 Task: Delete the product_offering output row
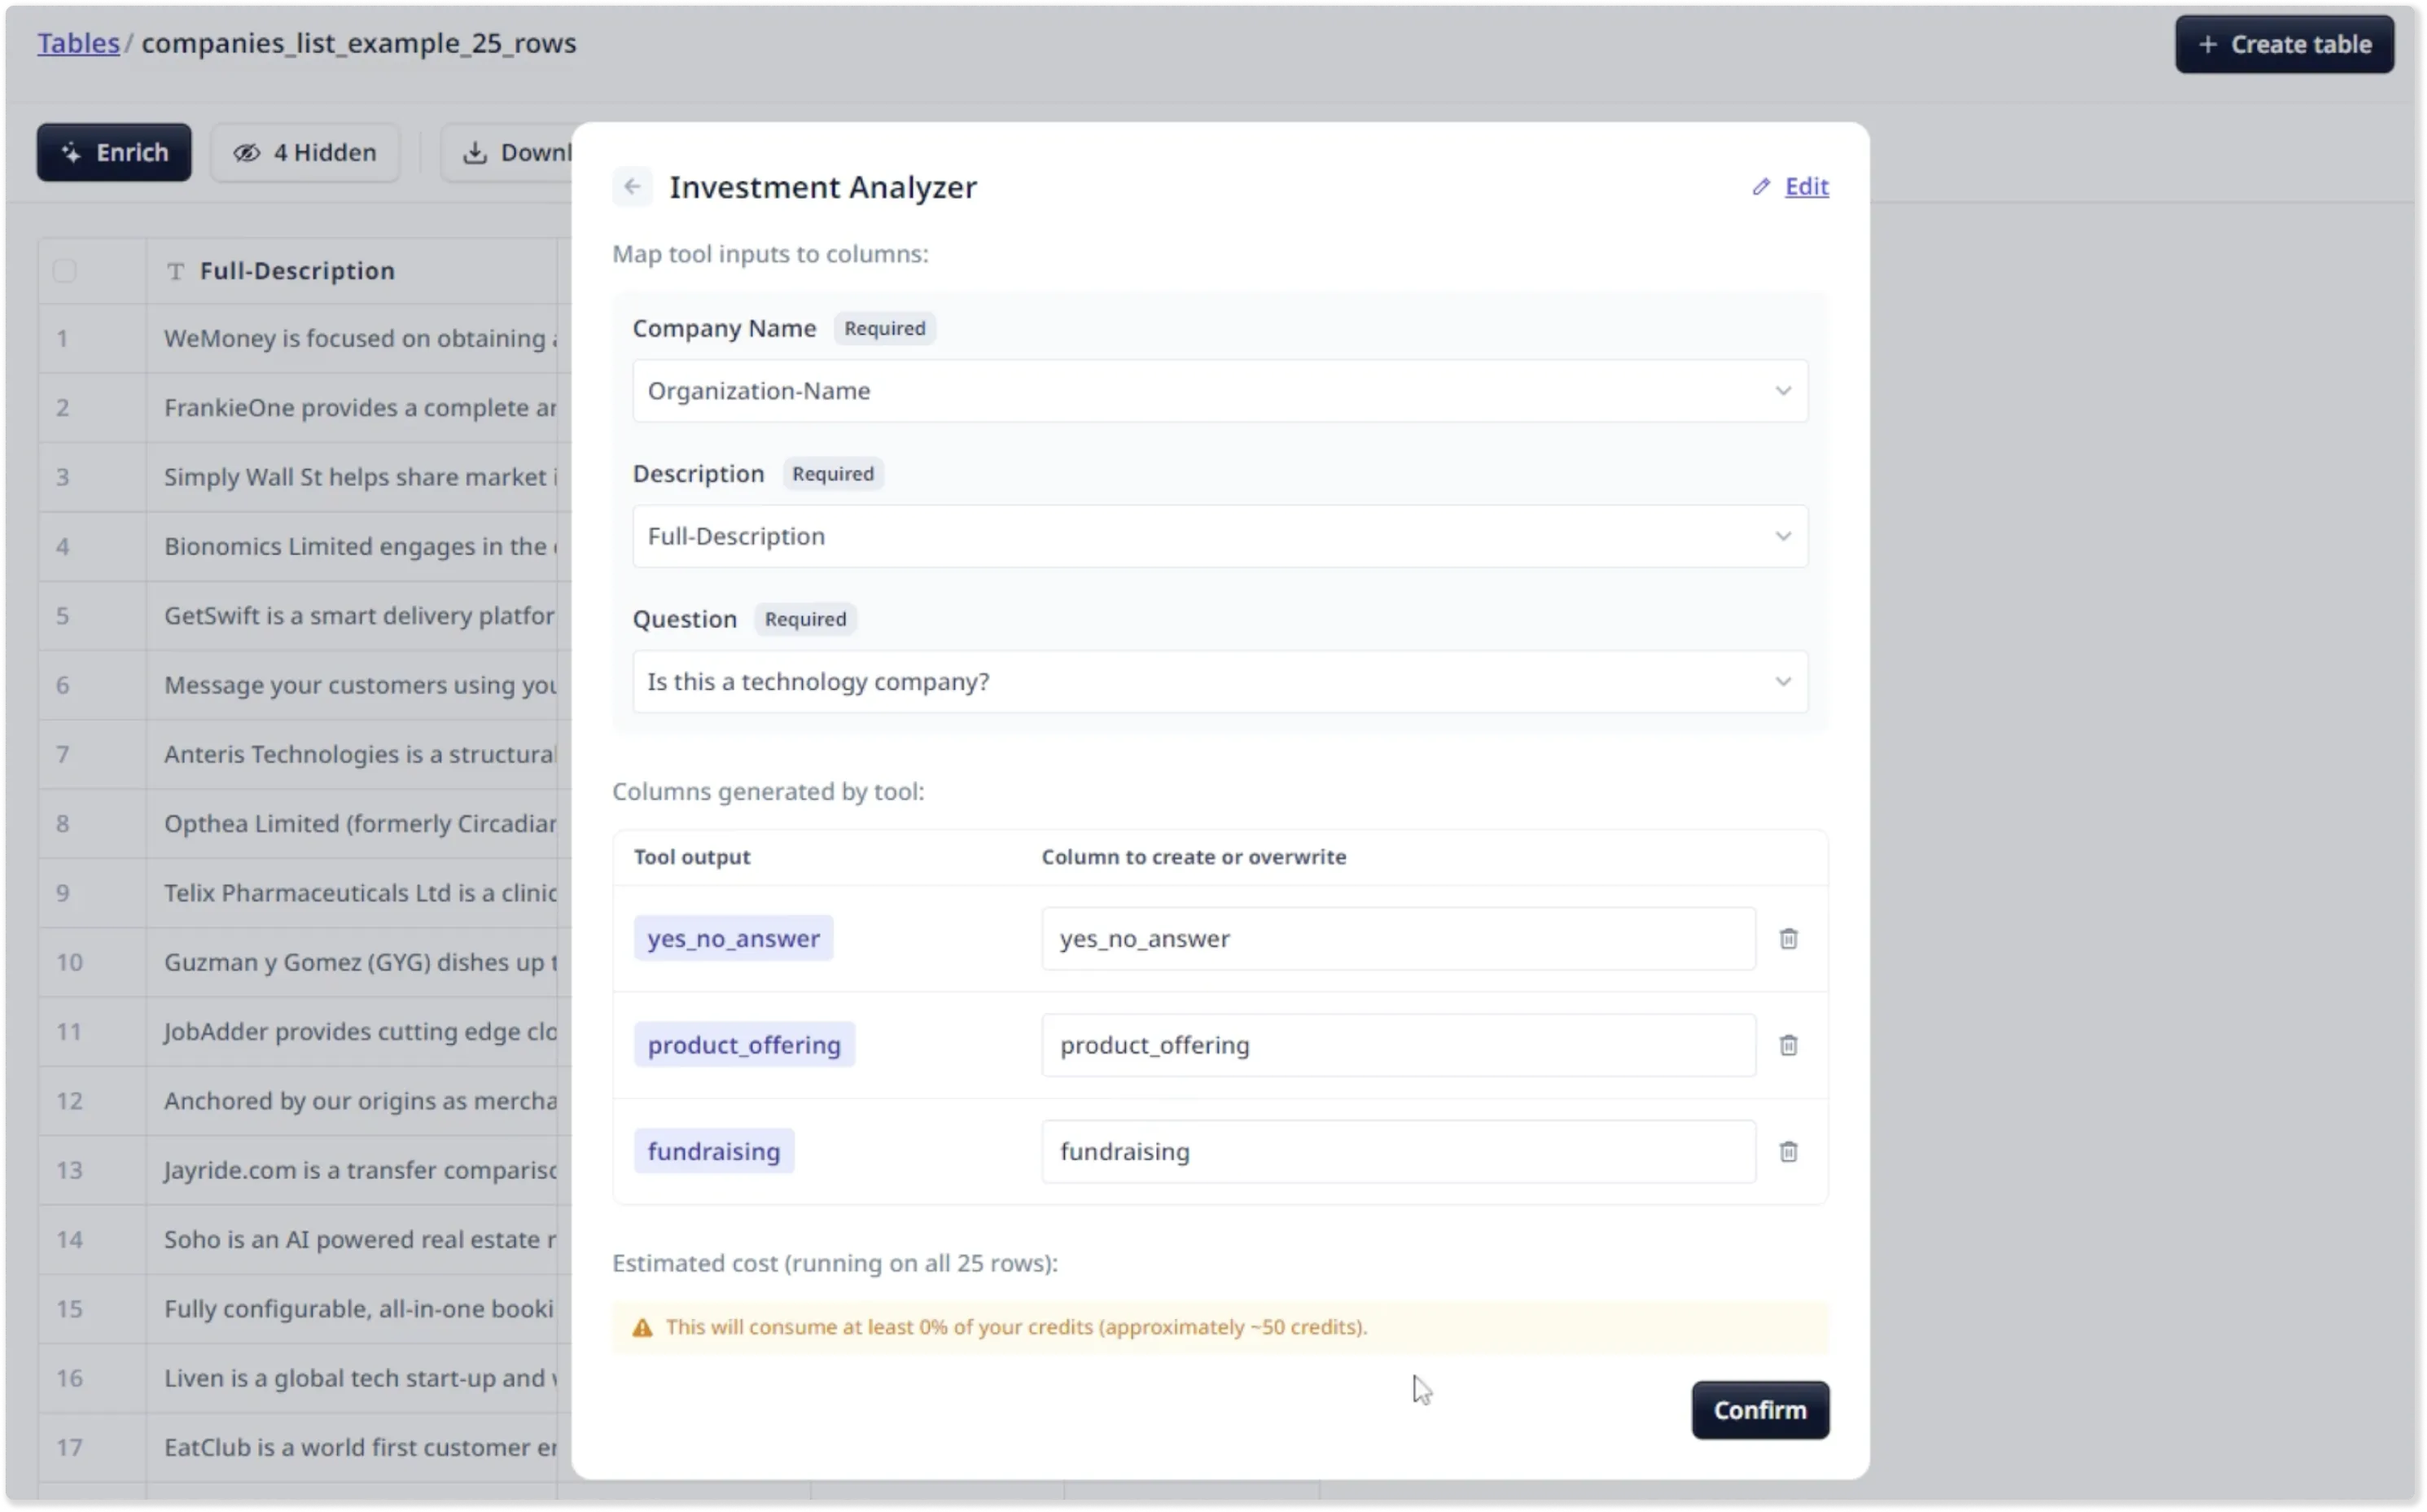tap(1788, 1045)
